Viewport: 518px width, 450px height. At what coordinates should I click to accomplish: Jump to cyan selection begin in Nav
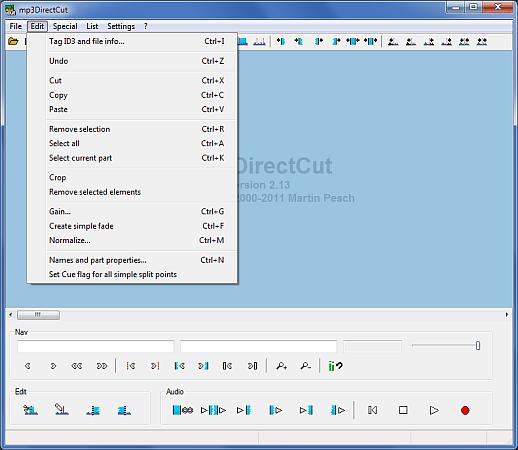[179, 366]
